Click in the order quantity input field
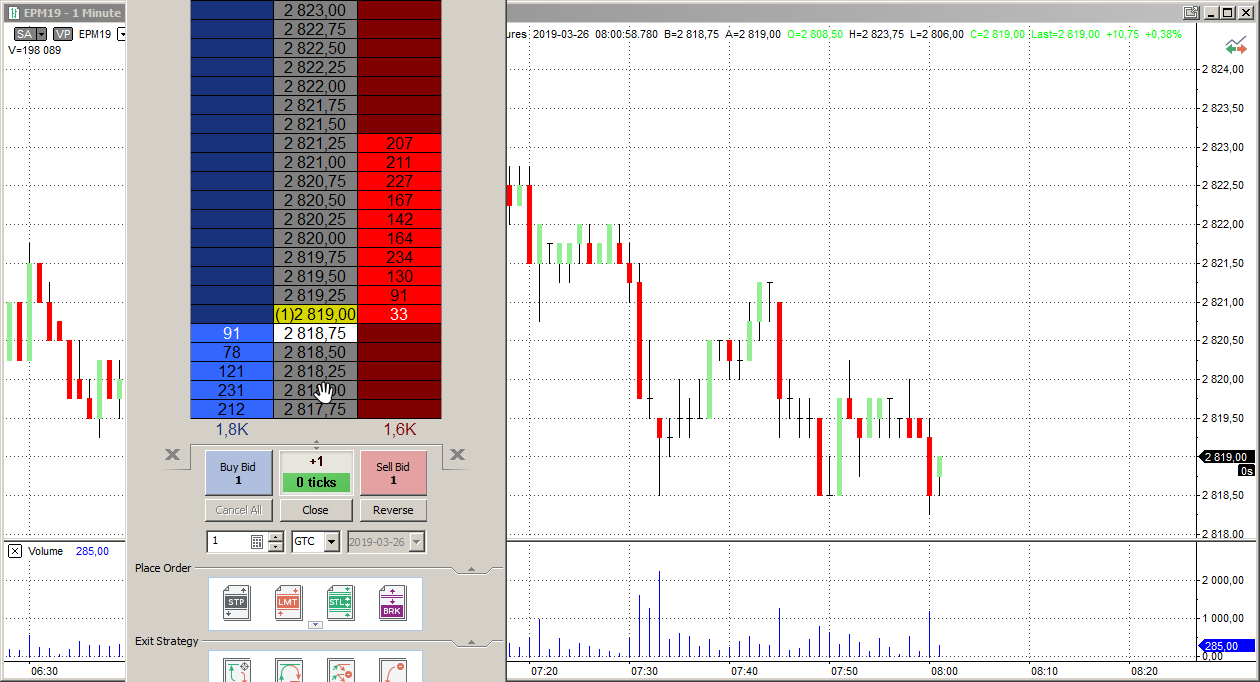Viewport: 1260px width, 682px height. tap(229, 541)
